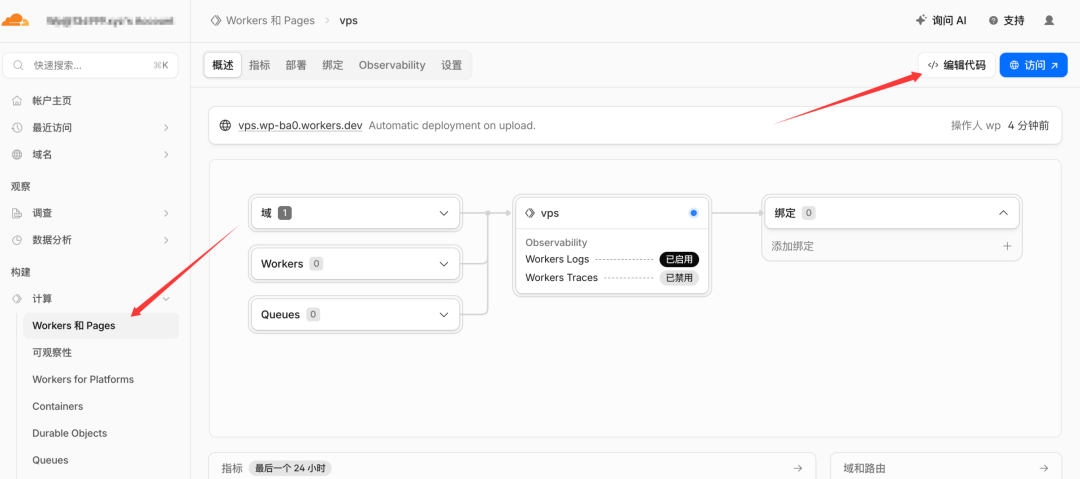Click the blue status dot on vps card
Screen dimensions: 1080x479
[694, 213]
